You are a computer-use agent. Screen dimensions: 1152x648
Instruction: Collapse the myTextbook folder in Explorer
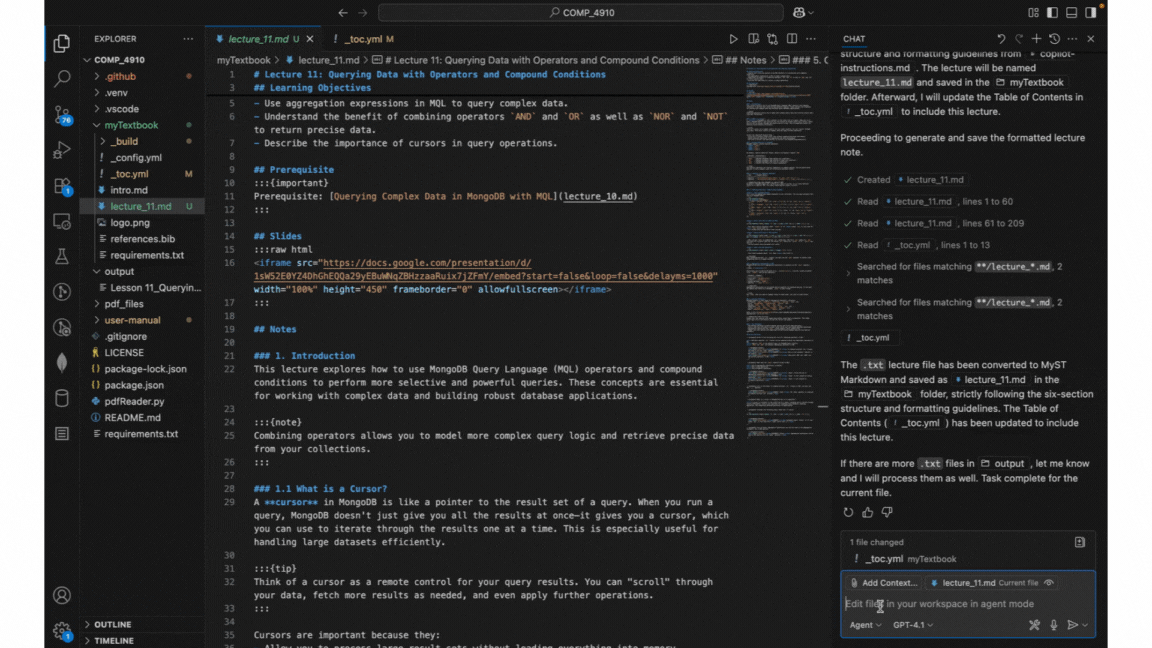[130, 124]
